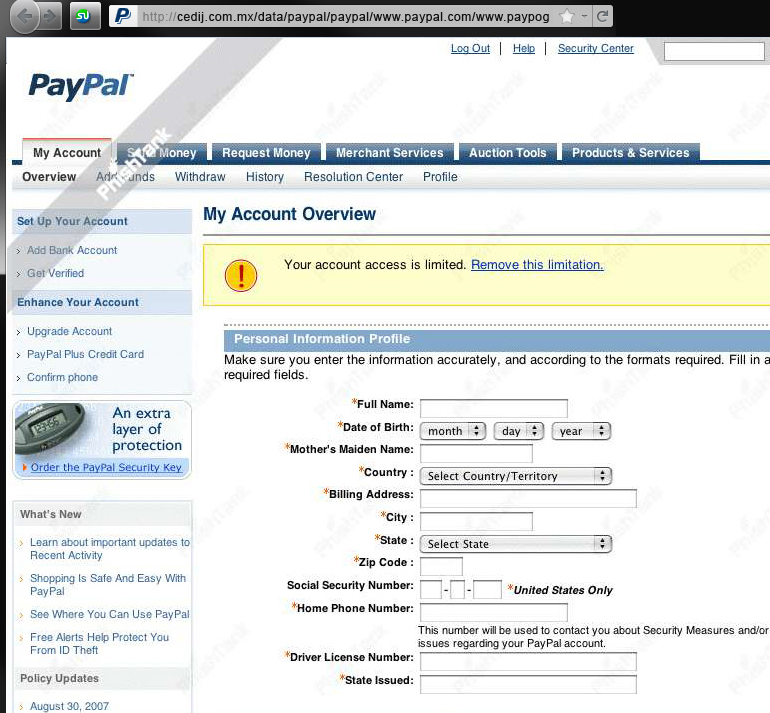Select the My Account tab
The height and width of the screenshot is (713, 770).
pos(67,152)
